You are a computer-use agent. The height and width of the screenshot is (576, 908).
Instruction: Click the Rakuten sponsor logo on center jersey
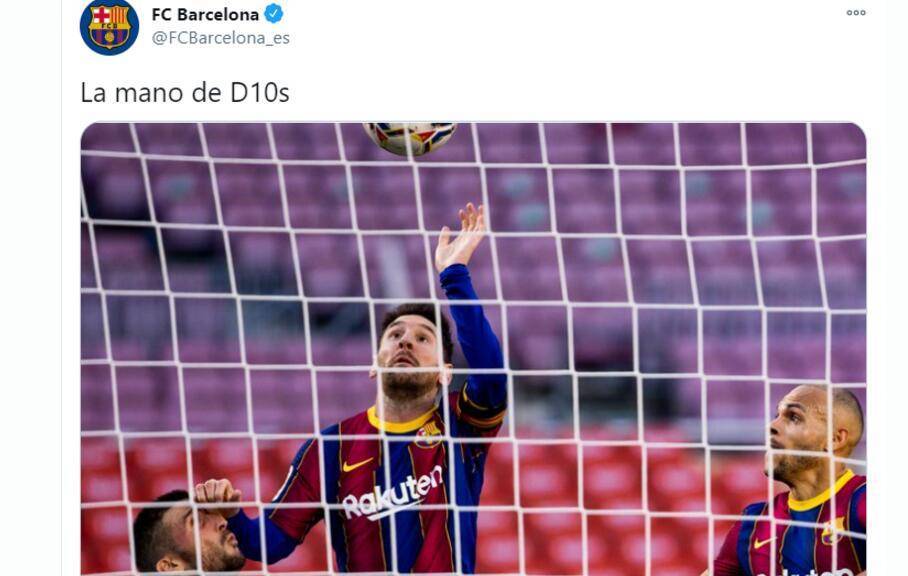(393, 494)
